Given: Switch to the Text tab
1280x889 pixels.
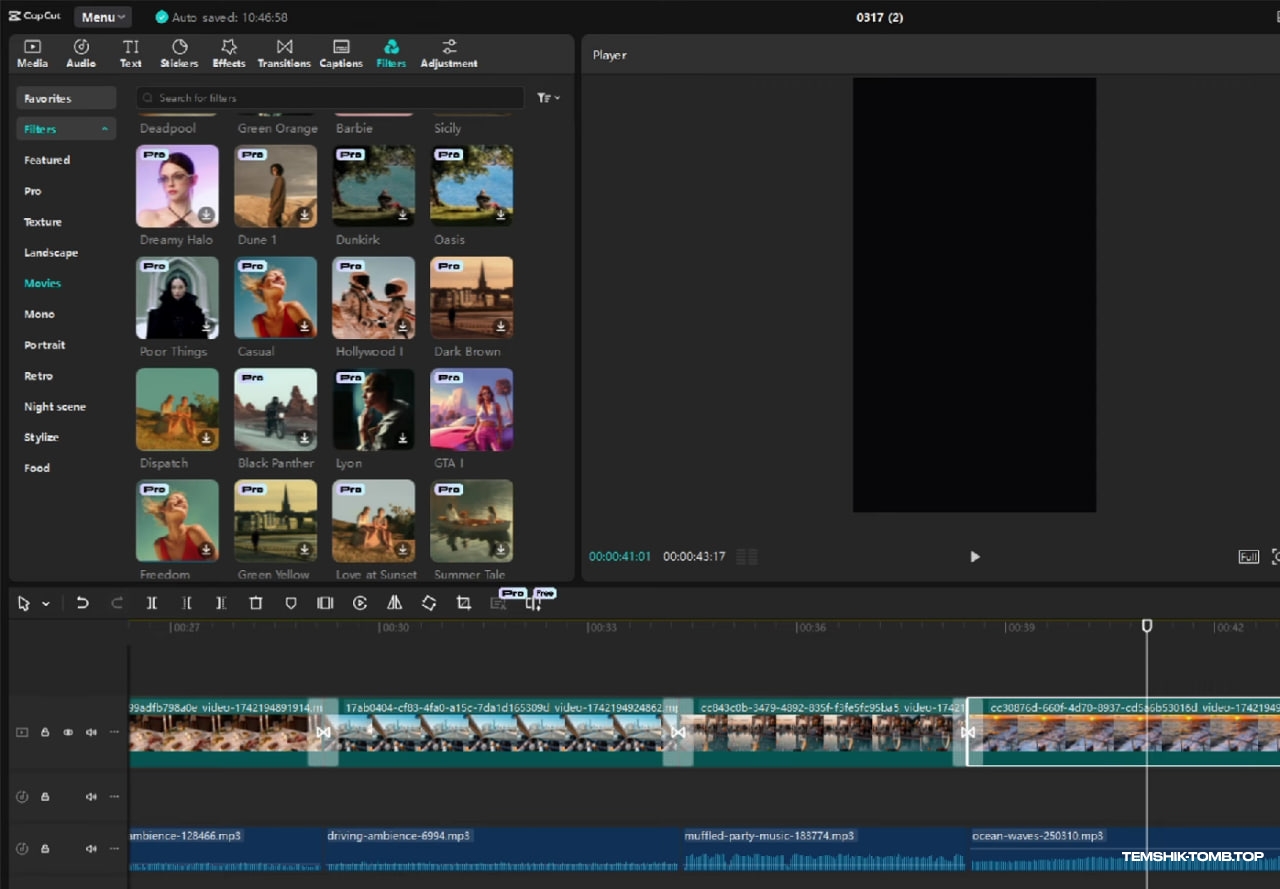Looking at the screenshot, I should click(x=131, y=54).
